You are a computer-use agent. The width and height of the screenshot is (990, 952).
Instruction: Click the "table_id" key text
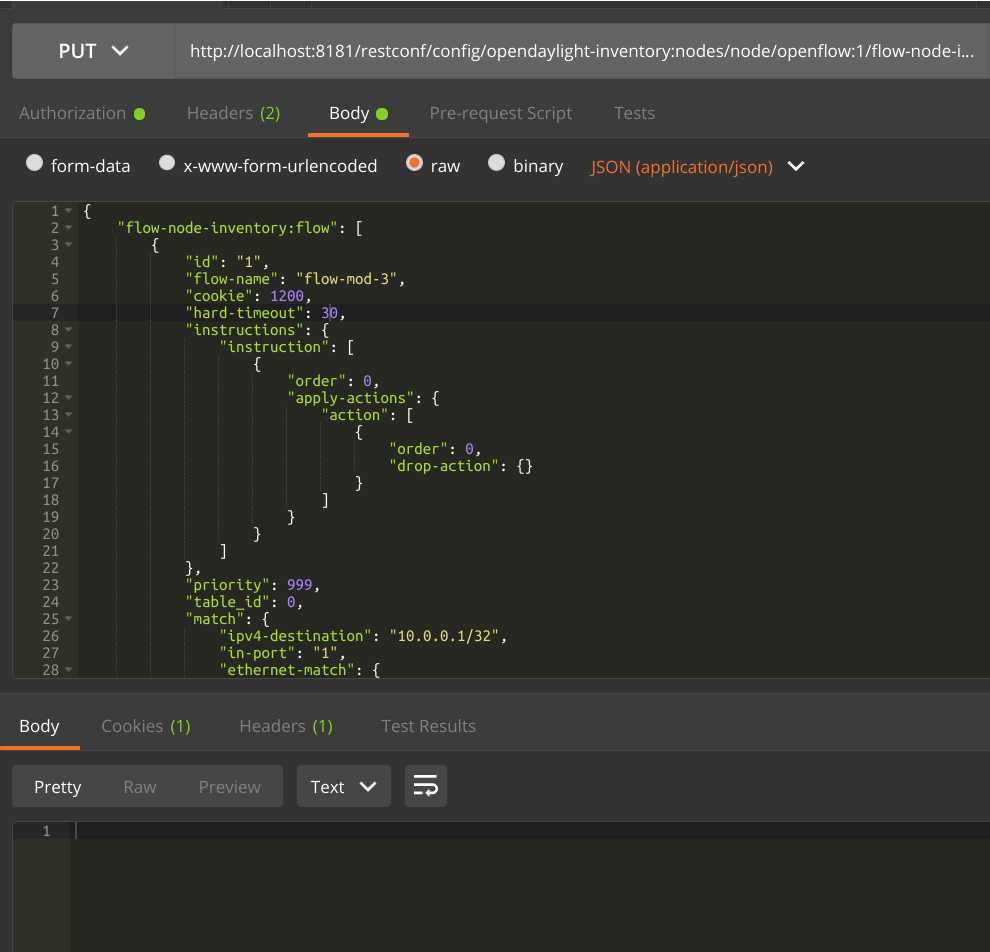pyautogui.click(x=227, y=602)
